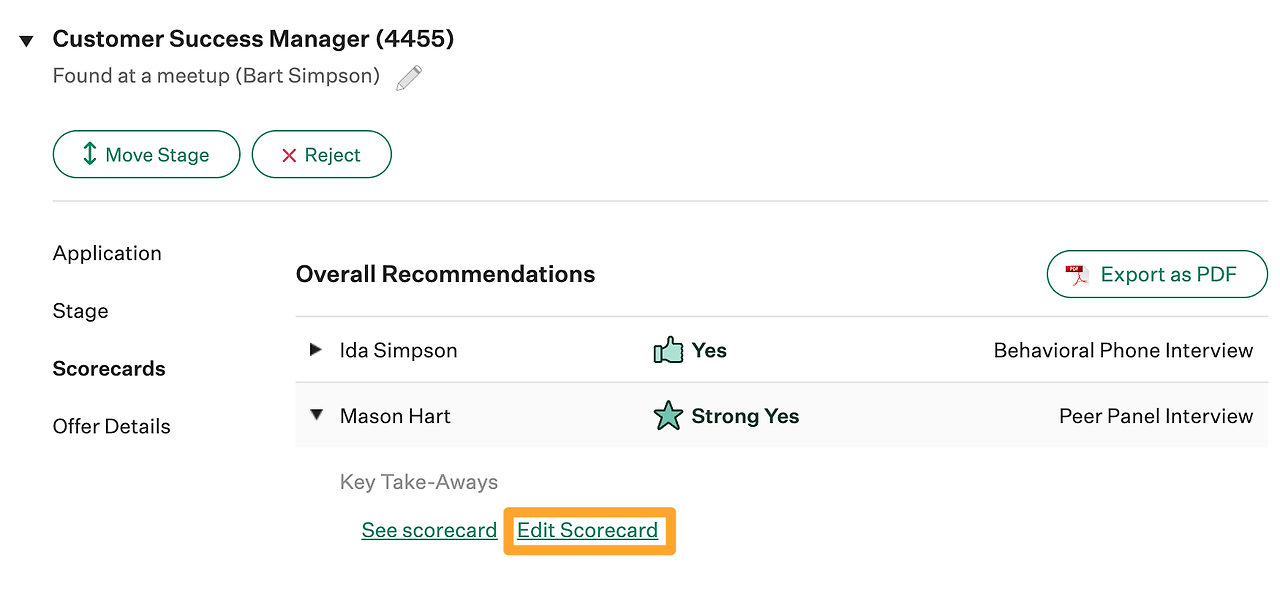Click Peer Panel Interview label
The height and width of the screenshot is (592, 1280).
[x=1156, y=416]
